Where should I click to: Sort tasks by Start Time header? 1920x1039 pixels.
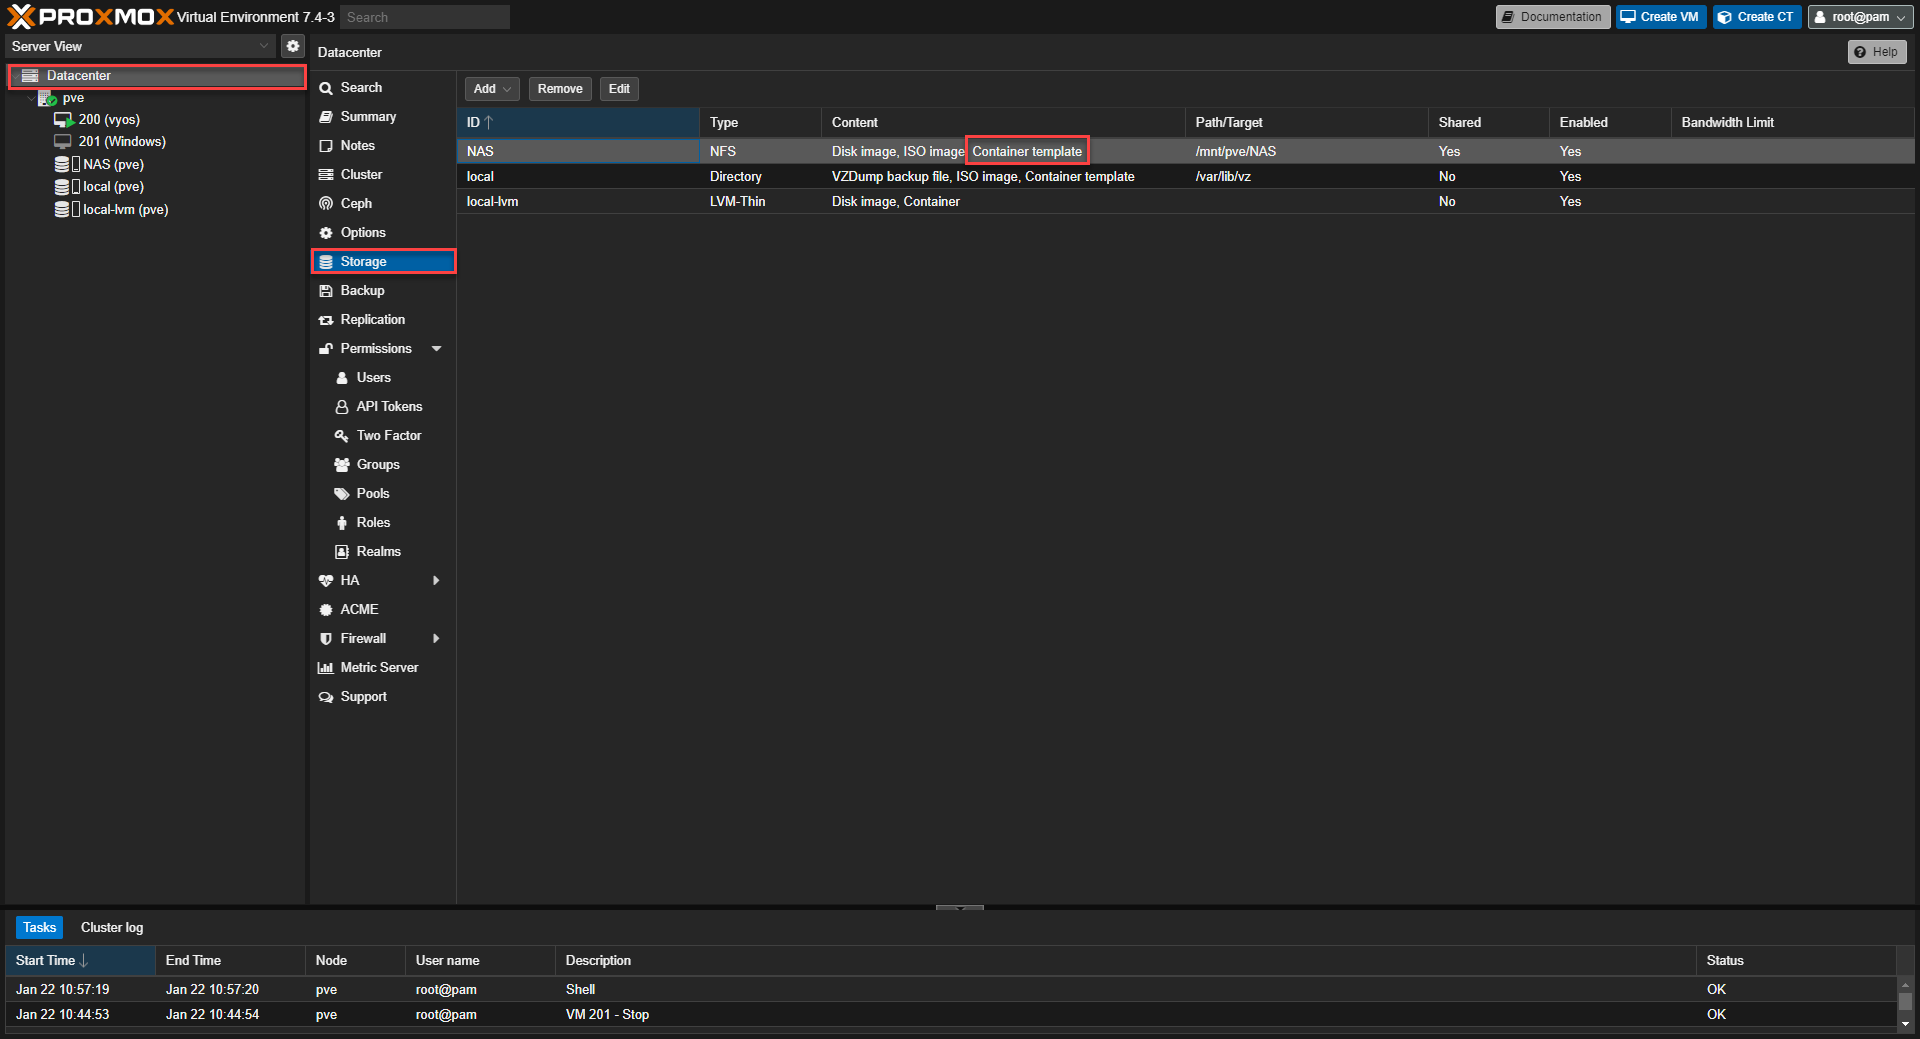(80, 961)
